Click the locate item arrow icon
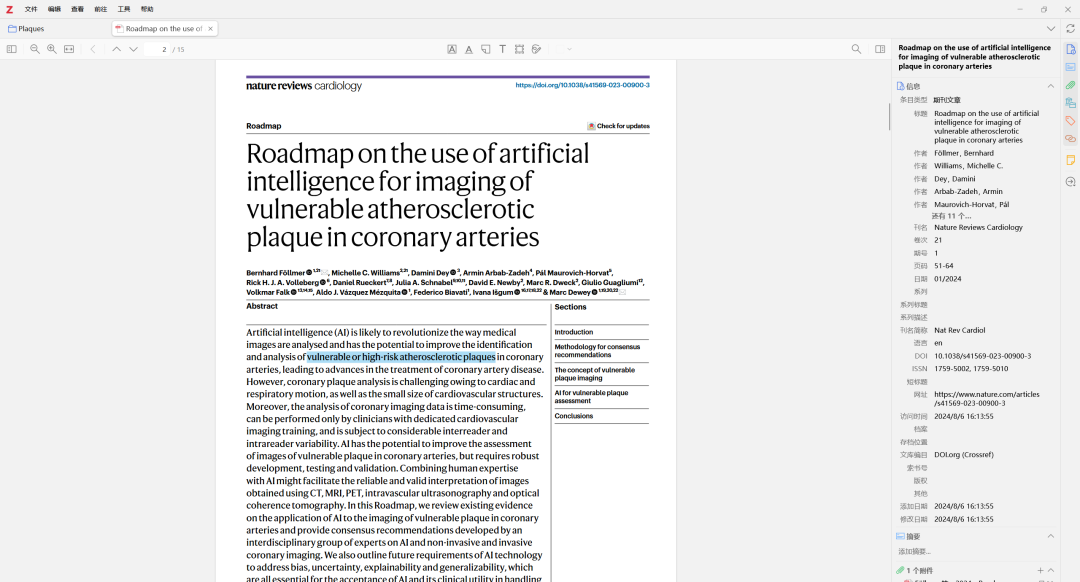 pos(1070,182)
